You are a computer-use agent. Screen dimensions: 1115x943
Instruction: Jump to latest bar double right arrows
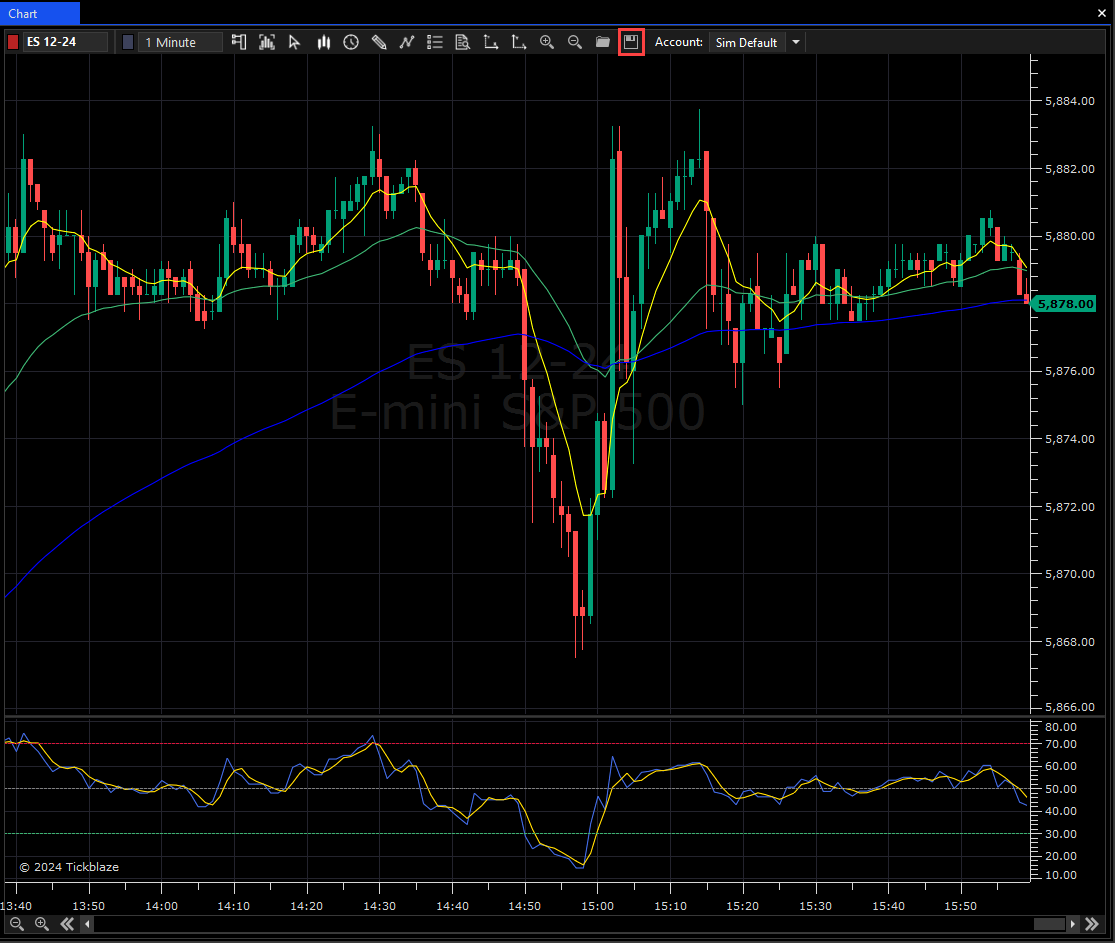click(x=1092, y=924)
